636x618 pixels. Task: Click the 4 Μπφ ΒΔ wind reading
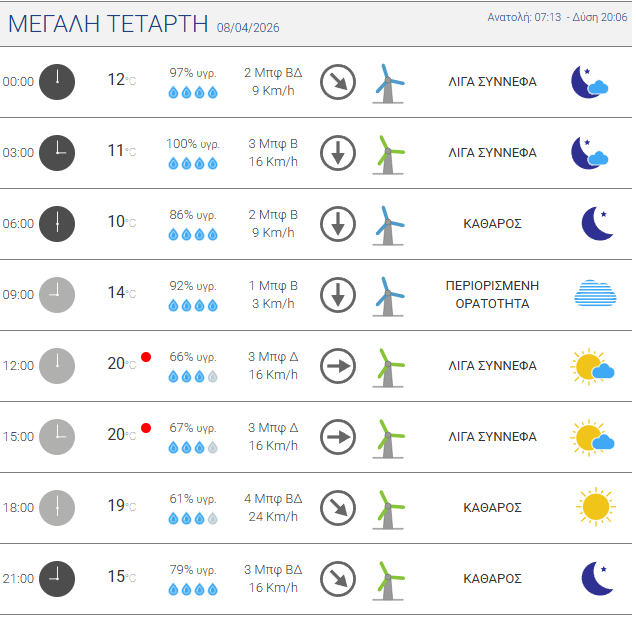[273, 498]
